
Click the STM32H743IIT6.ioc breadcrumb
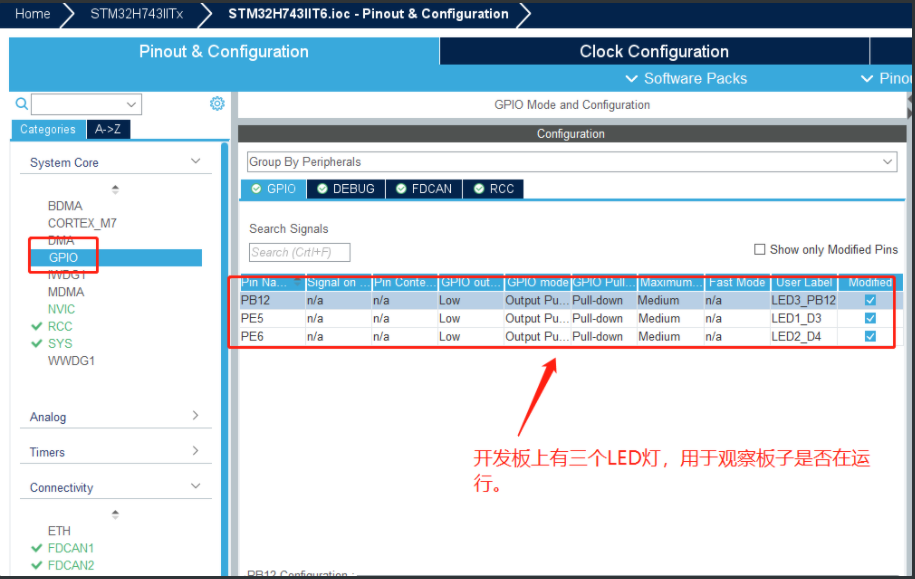tap(368, 14)
